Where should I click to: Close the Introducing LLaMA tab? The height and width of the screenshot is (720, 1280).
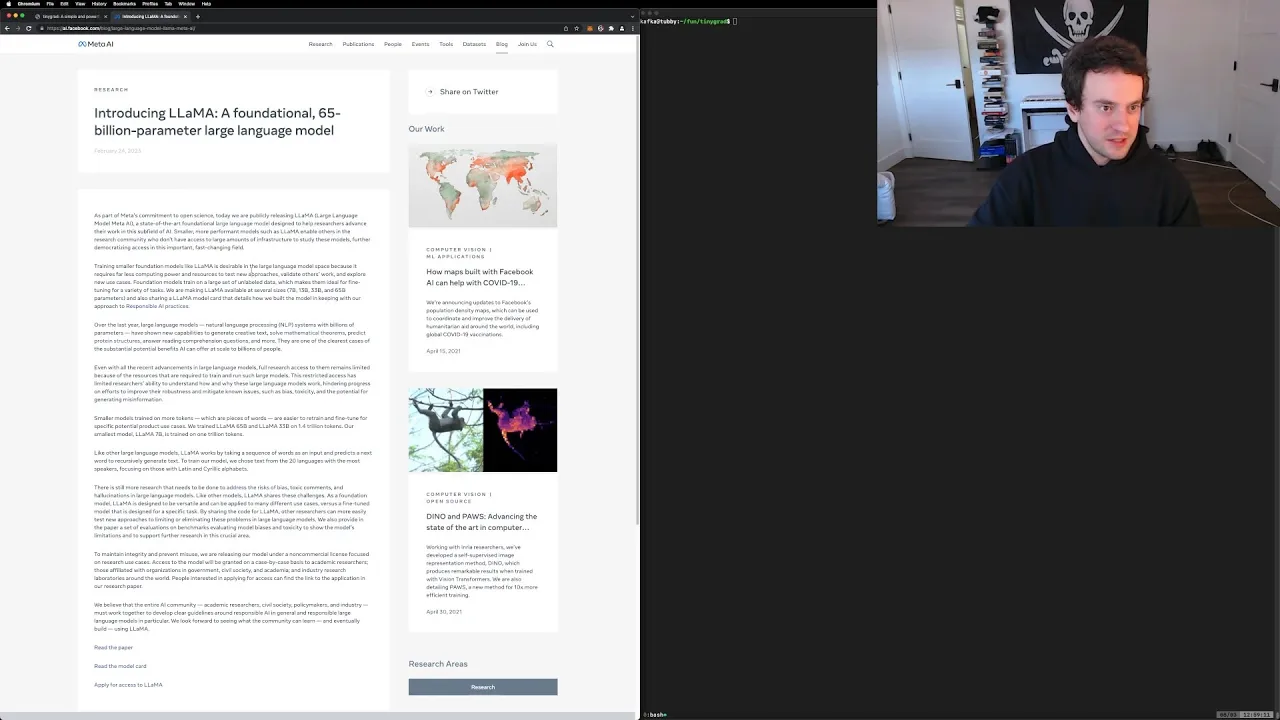coord(185,16)
